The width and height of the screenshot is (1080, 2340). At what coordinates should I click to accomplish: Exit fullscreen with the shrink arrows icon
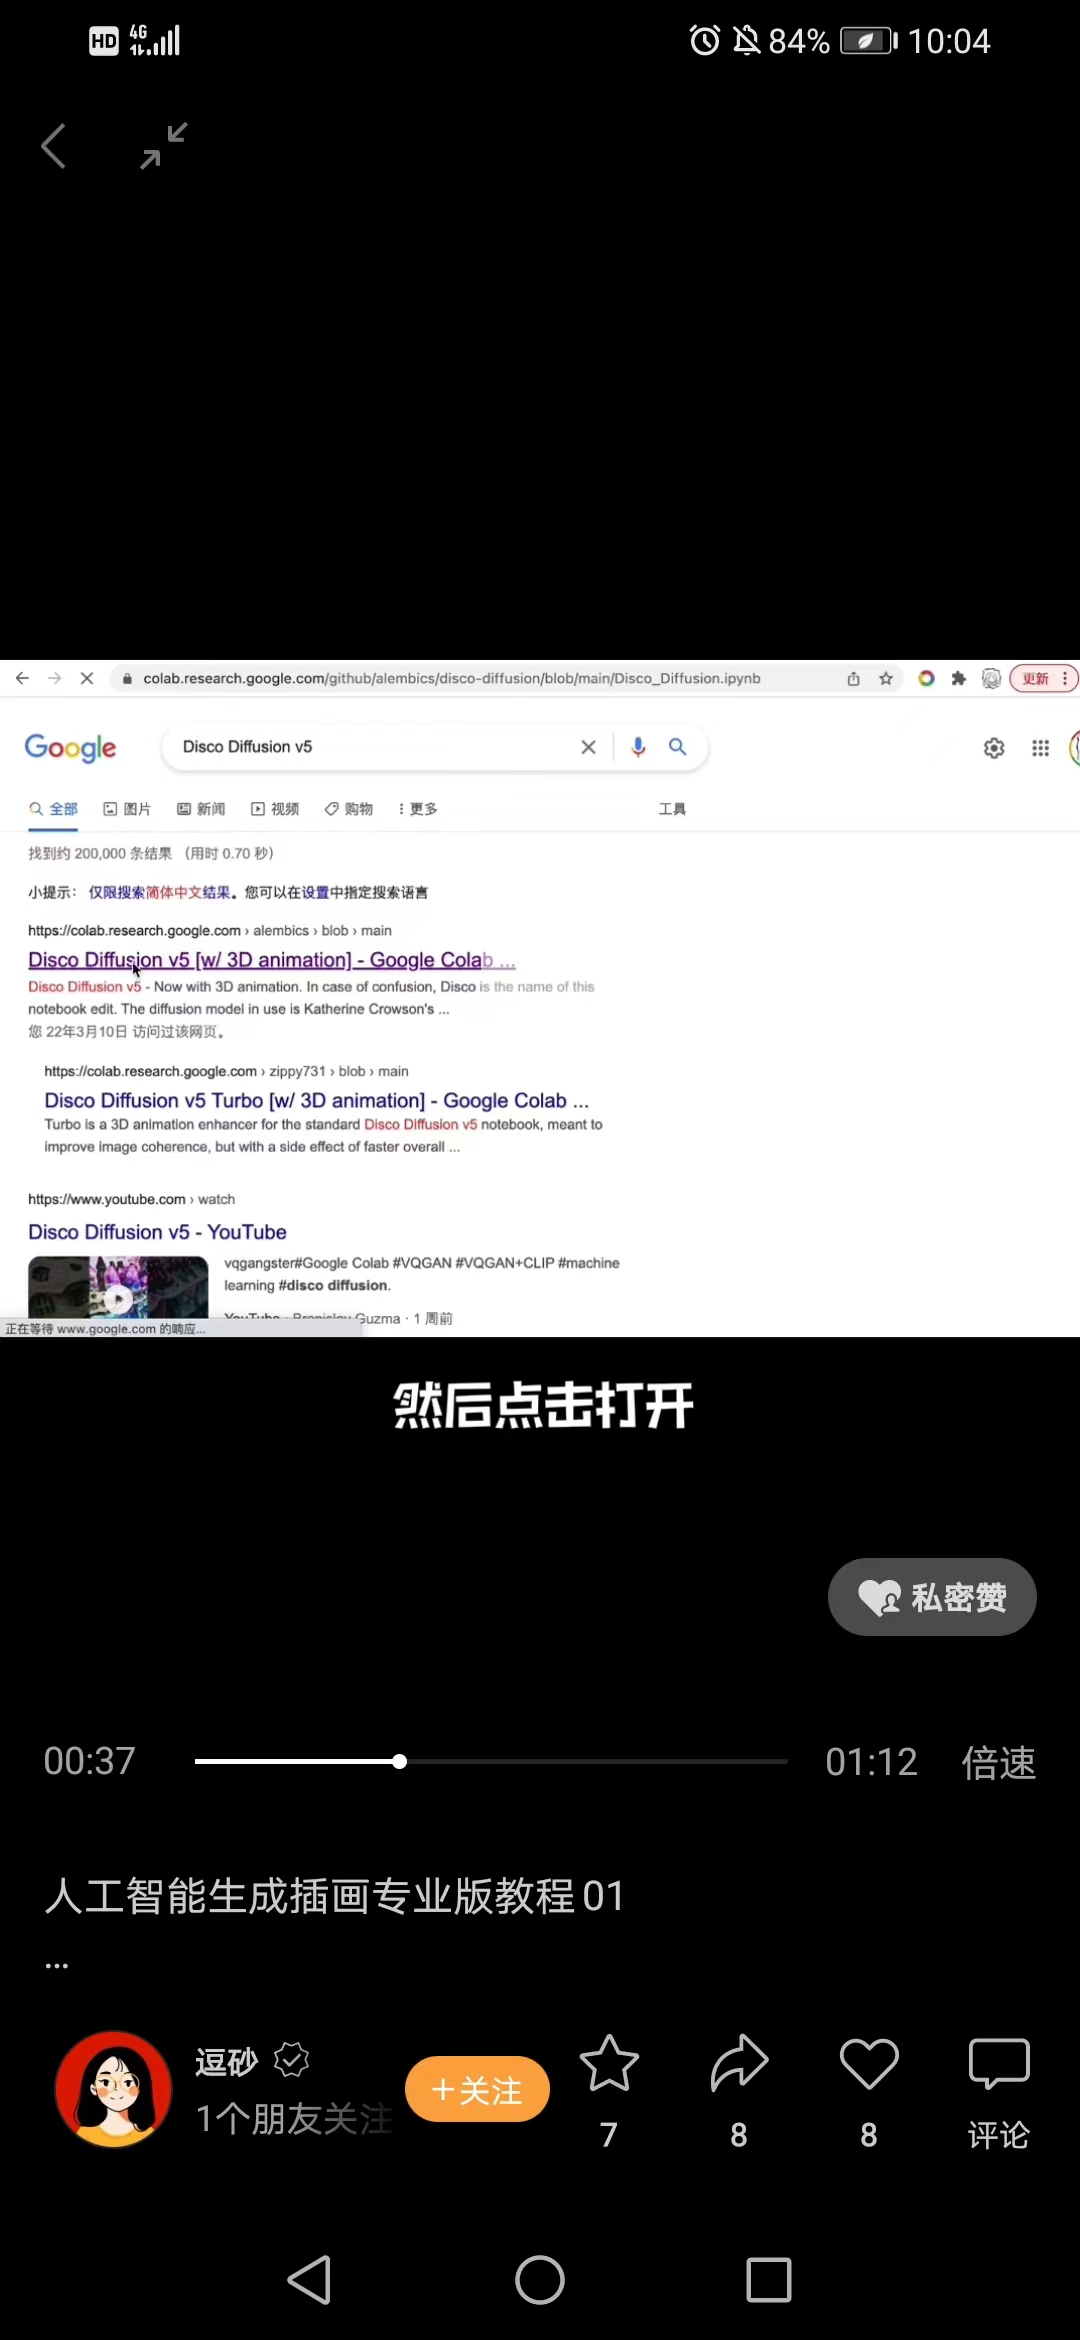coord(164,146)
